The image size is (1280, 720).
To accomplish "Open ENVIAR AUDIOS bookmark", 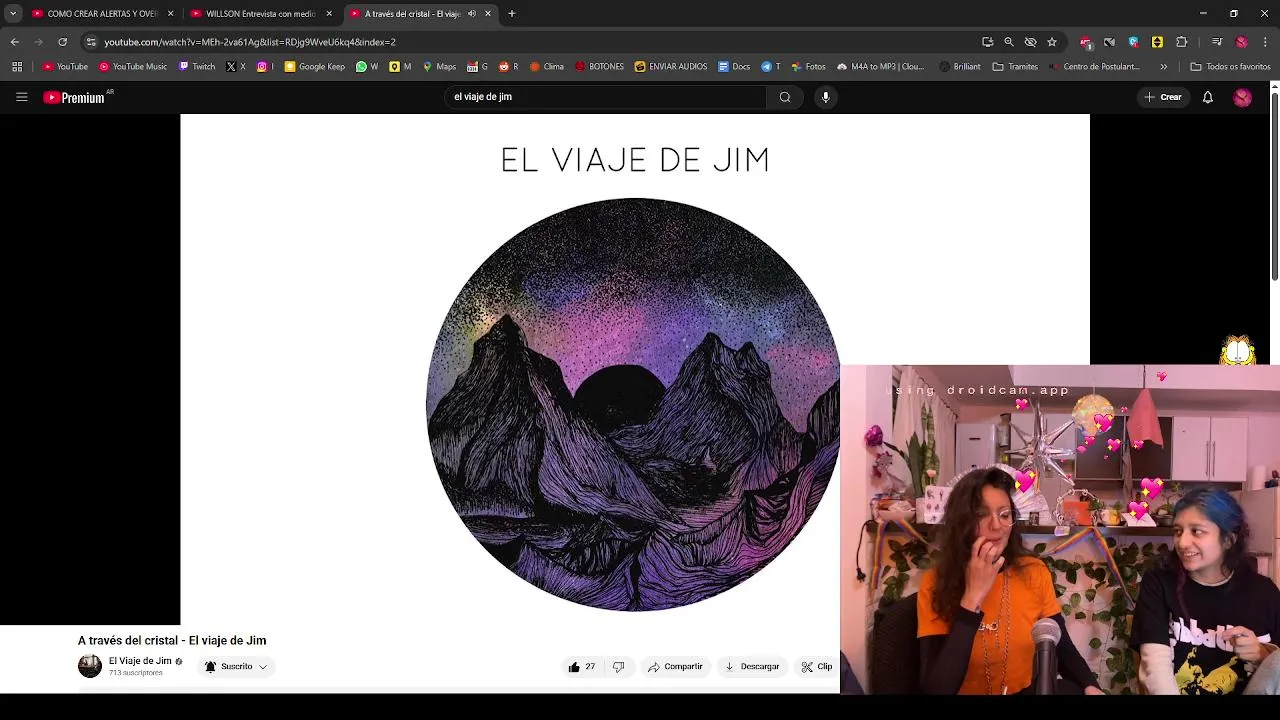I will click(671, 67).
